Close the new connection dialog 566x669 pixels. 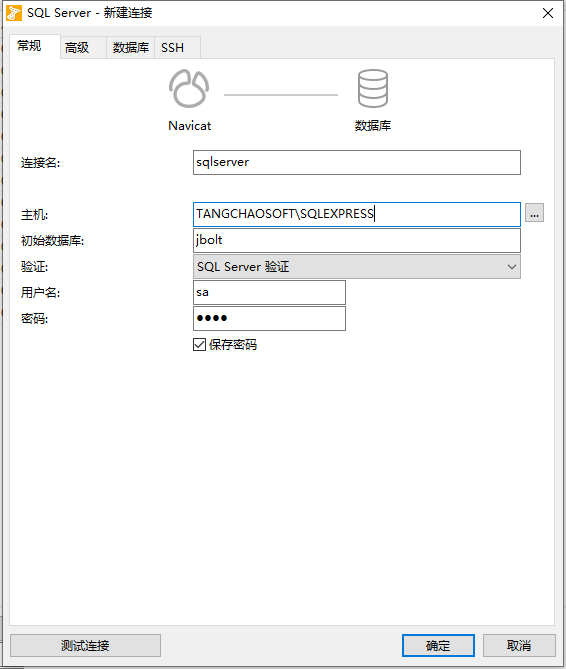(x=548, y=13)
